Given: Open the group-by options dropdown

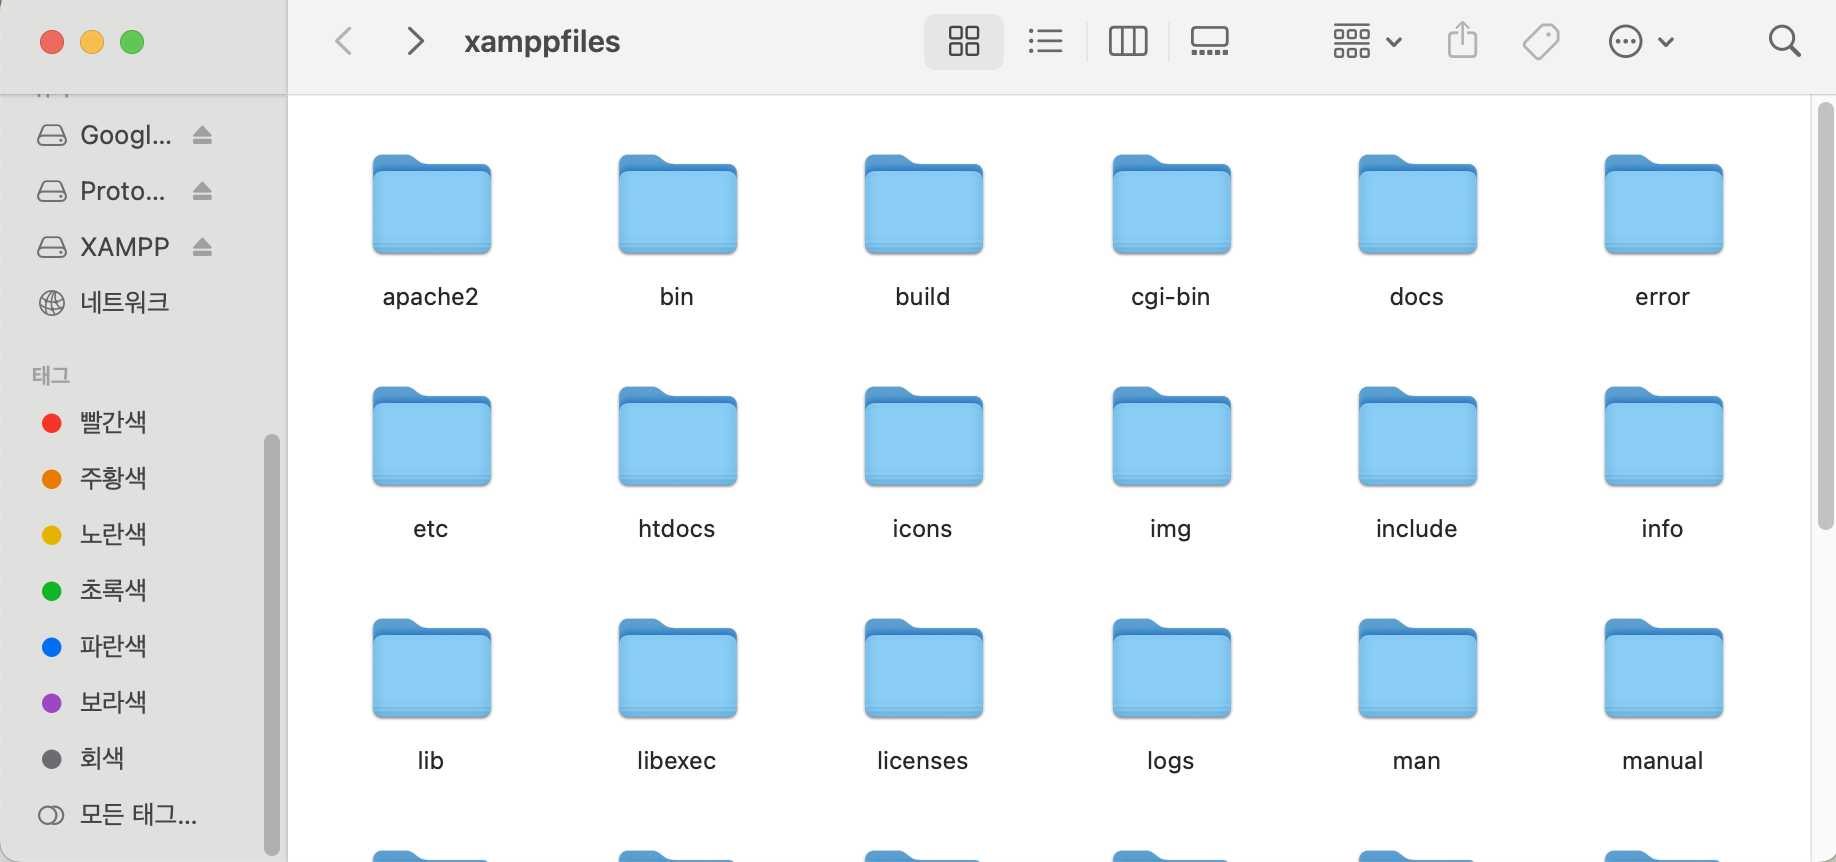Looking at the screenshot, I should pyautogui.click(x=1367, y=42).
